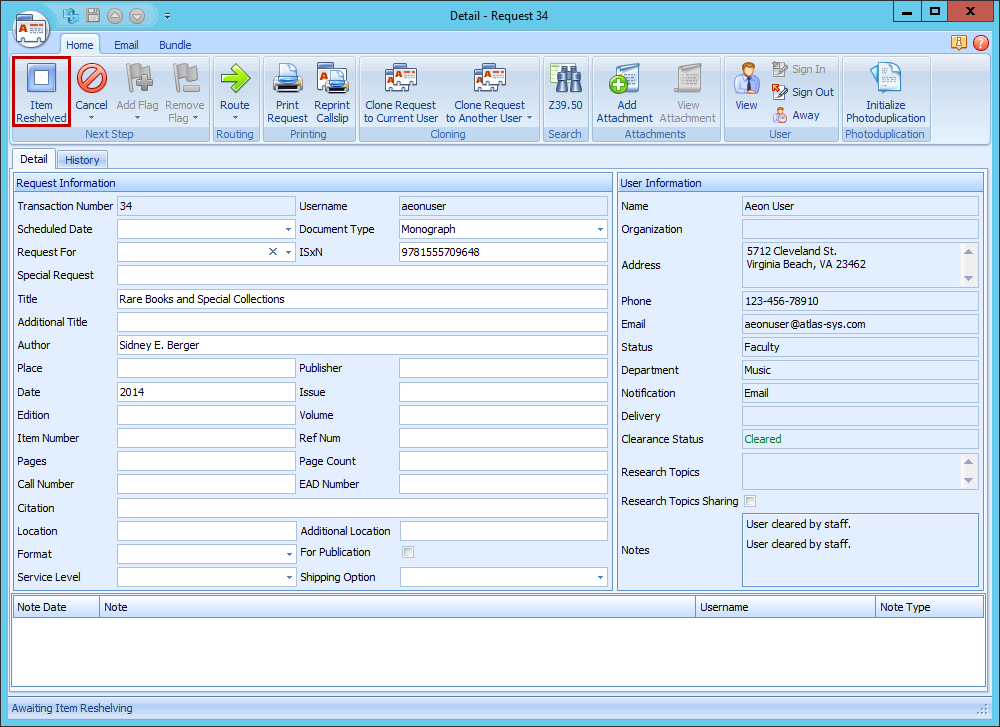Viewport: 1000px width, 727px height.
Task: Open the Document Type dropdown
Action: [598, 229]
